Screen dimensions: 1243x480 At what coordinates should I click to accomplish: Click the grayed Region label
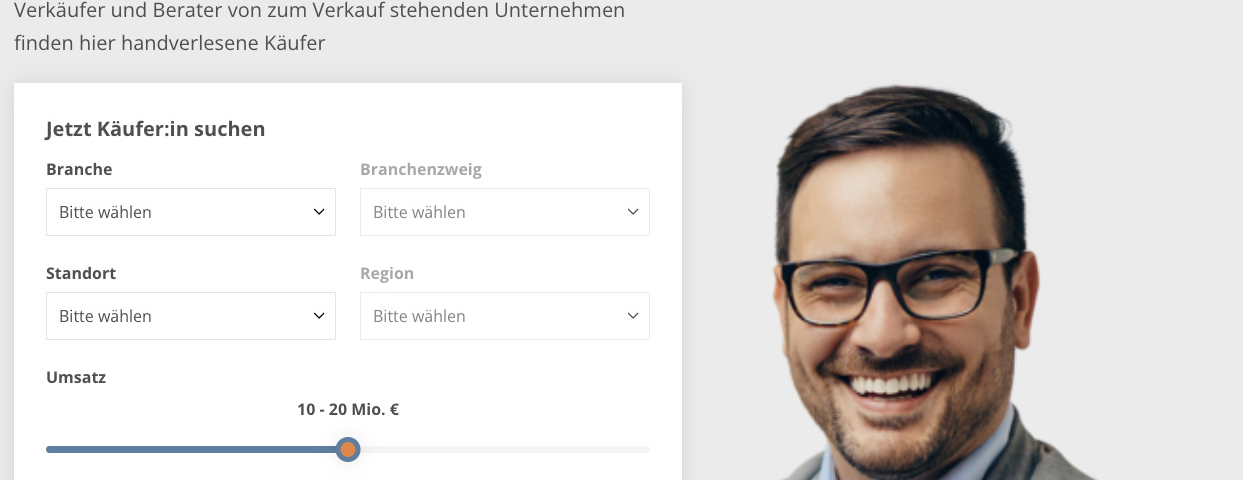(x=387, y=274)
